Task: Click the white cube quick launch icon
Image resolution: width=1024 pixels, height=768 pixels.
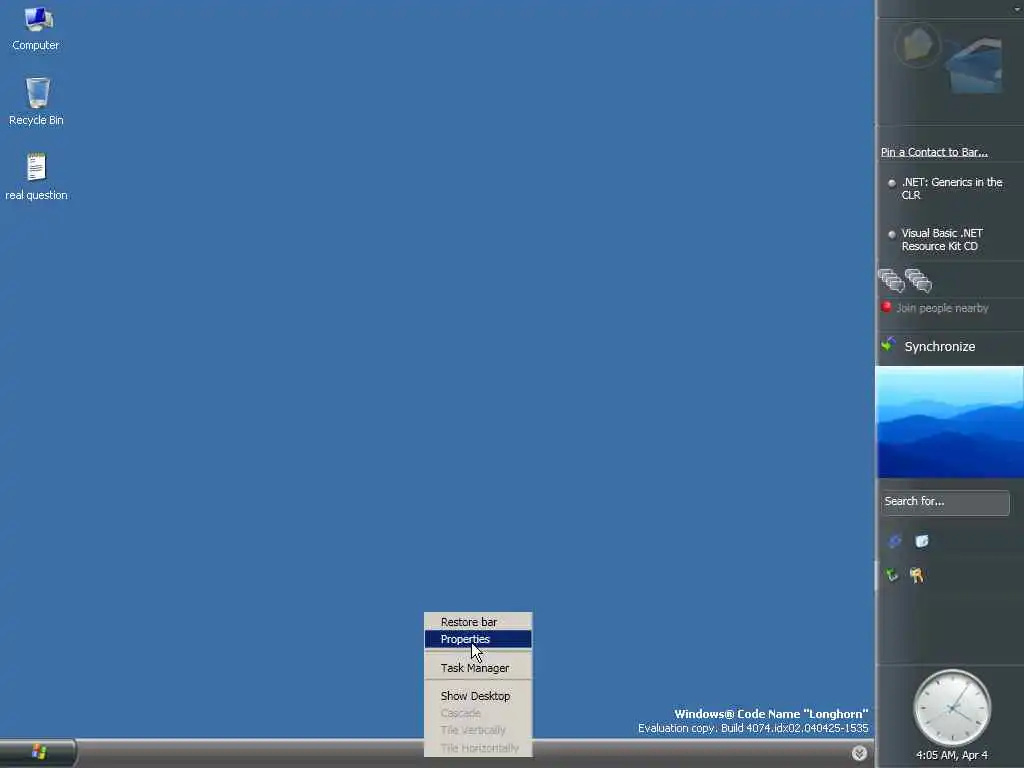Action: pyautogui.click(x=921, y=541)
